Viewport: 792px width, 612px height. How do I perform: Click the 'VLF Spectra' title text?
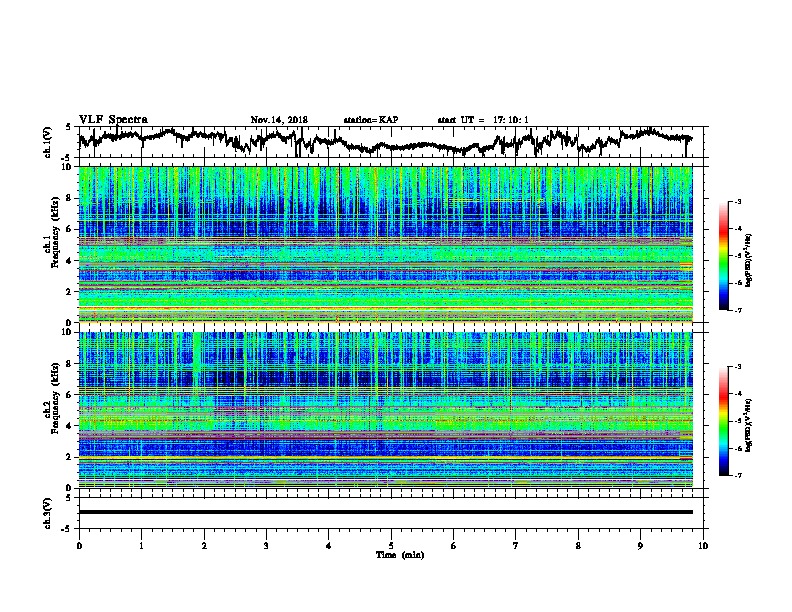[113, 120]
